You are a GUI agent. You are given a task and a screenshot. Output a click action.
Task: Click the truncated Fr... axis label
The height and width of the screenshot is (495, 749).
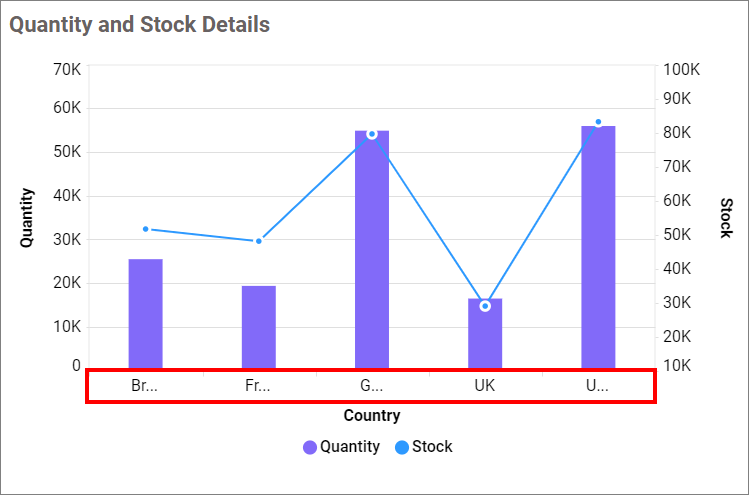point(257,386)
